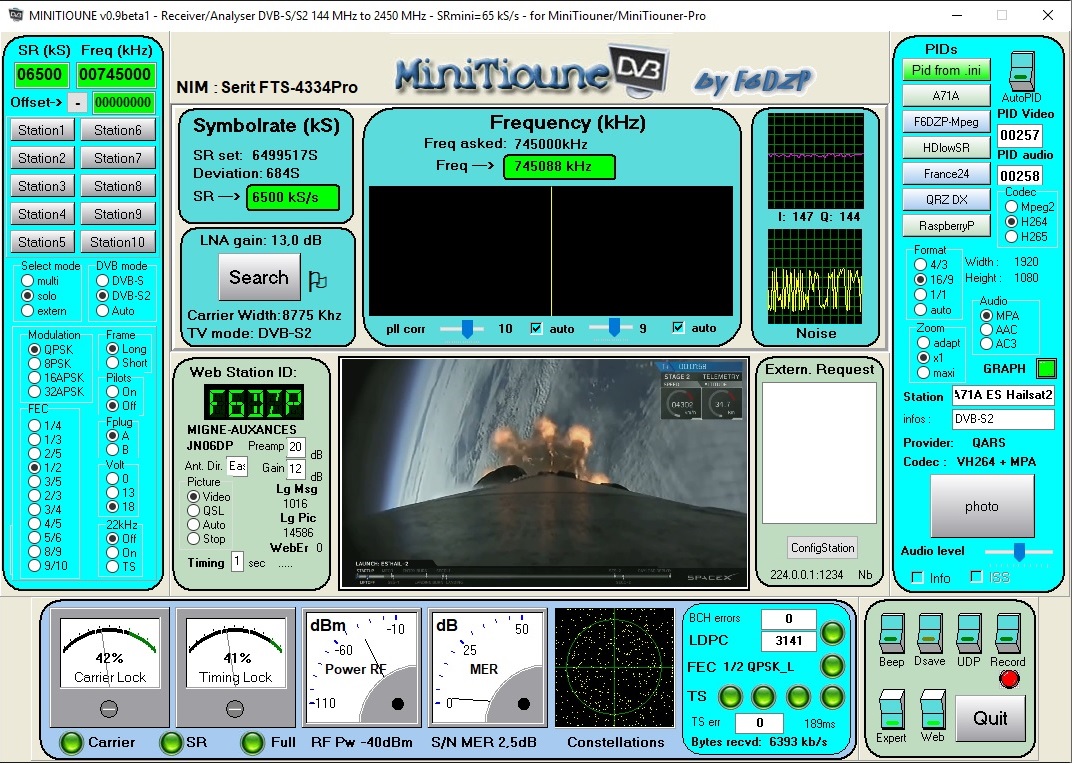Viewport: 1074px width, 764px height.
Task: Click the QRZ DX preset button
Action: click(946, 199)
